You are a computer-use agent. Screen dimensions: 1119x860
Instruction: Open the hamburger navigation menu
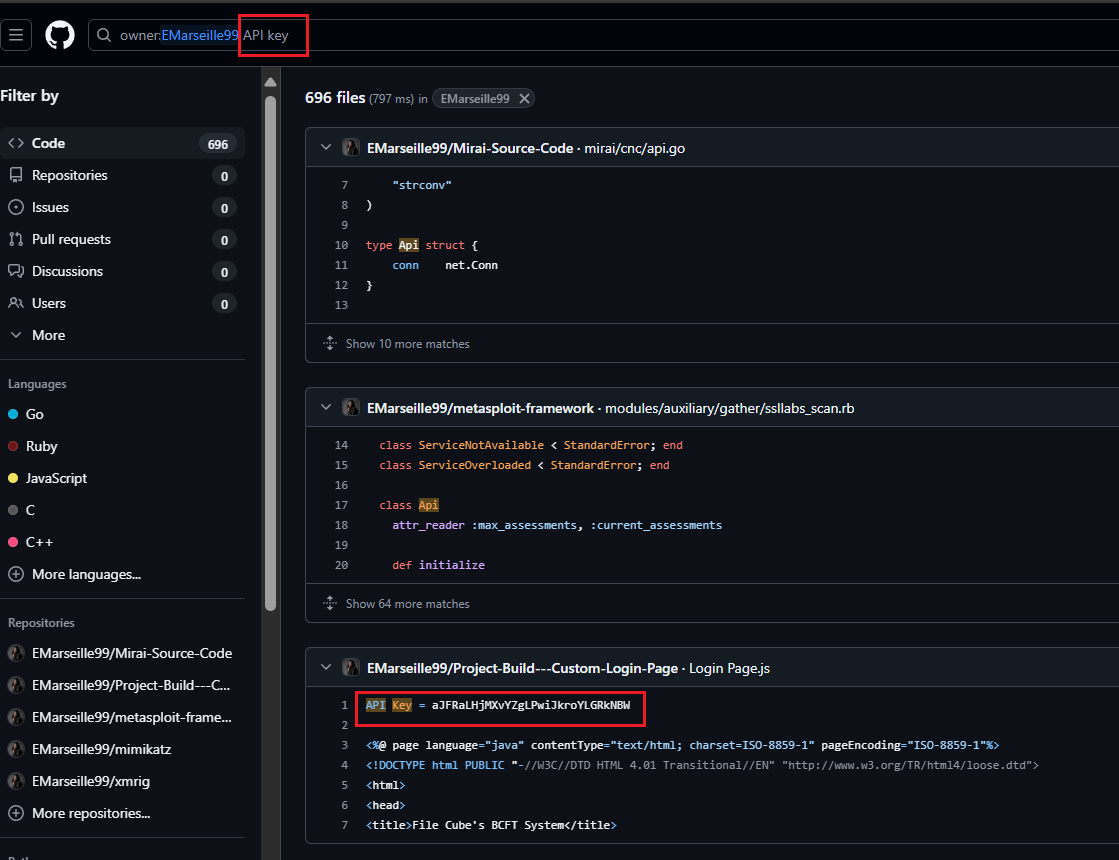(x=16, y=35)
